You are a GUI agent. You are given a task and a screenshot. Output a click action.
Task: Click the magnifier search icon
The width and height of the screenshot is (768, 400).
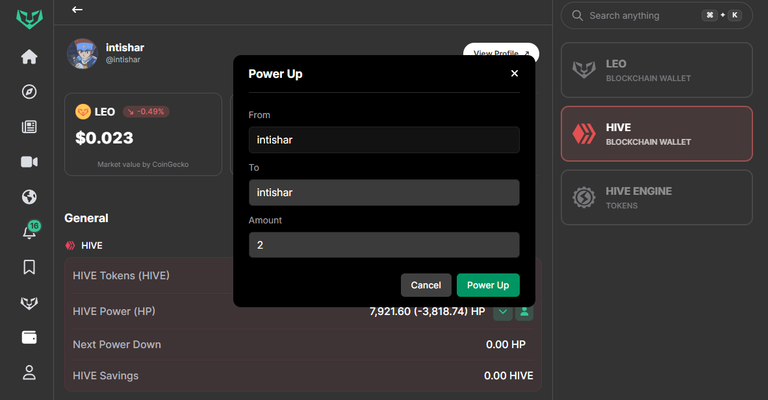pyautogui.click(x=577, y=16)
